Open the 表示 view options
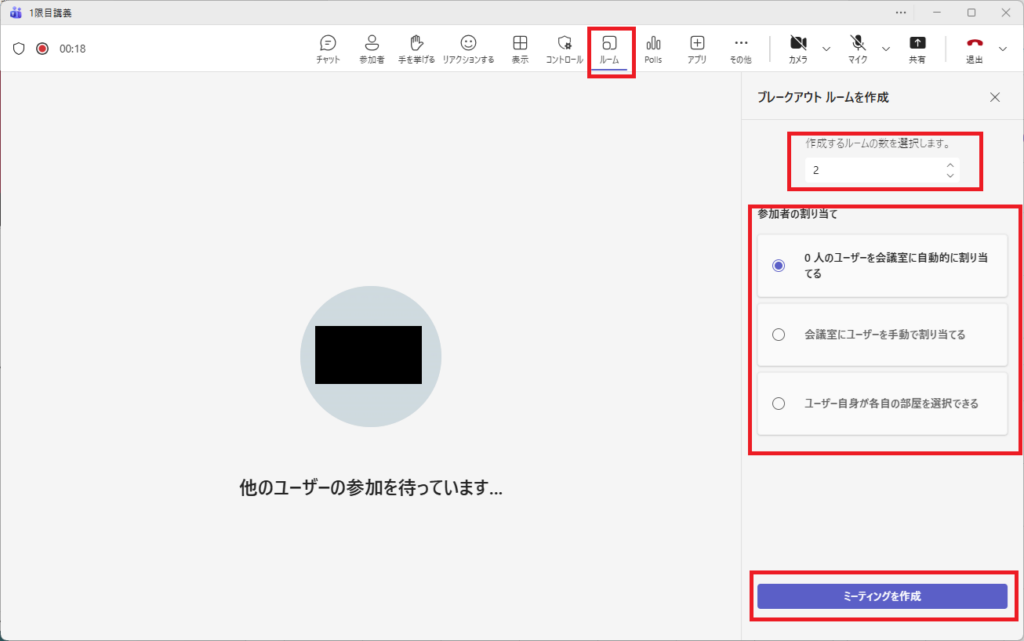The image size is (1024, 641). 520,48
